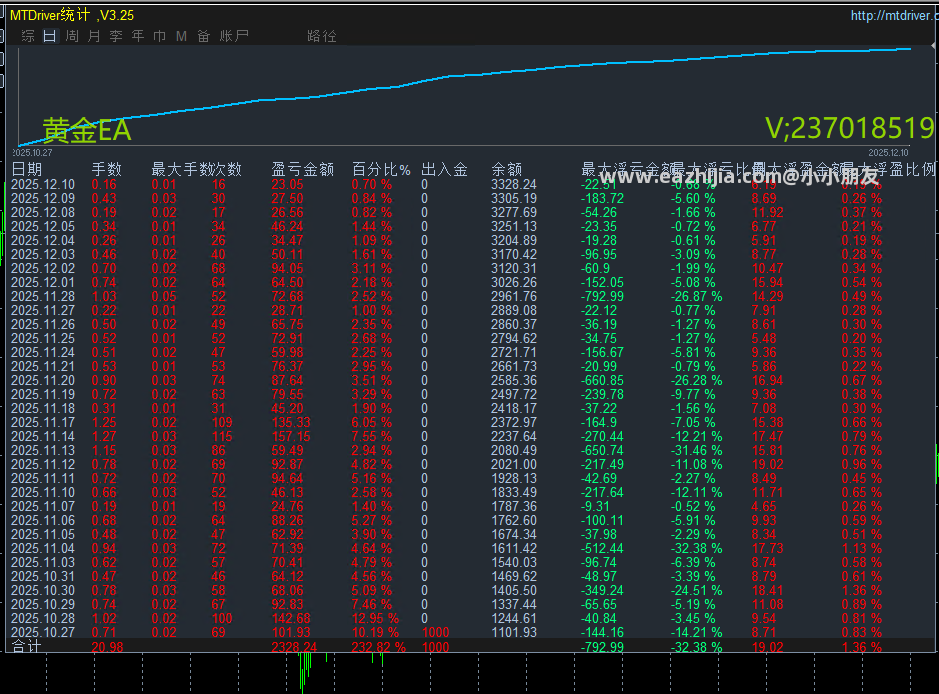The image size is (939, 694).
Task: Open the http://mtdriver link
Action: tap(894, 16)
